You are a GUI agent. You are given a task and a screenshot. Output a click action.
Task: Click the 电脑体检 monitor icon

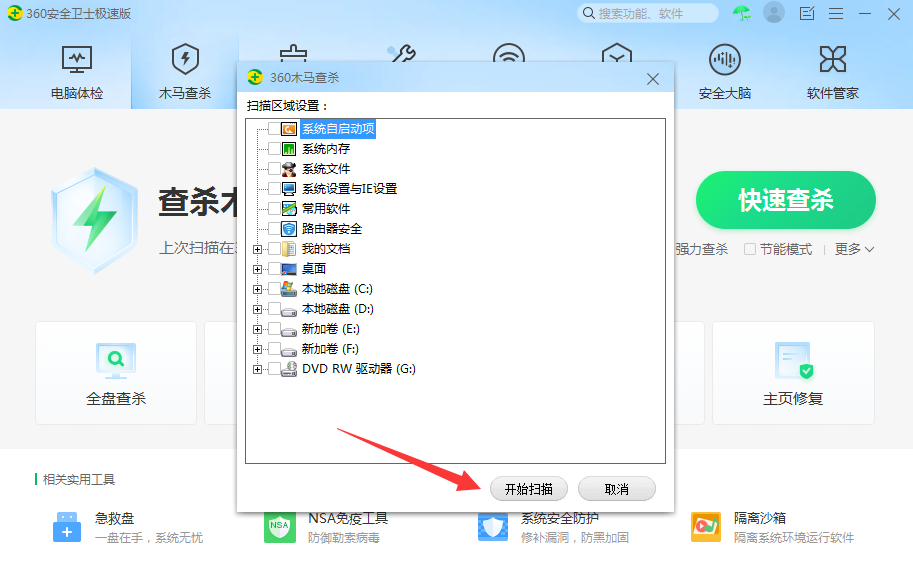point(77,59)
